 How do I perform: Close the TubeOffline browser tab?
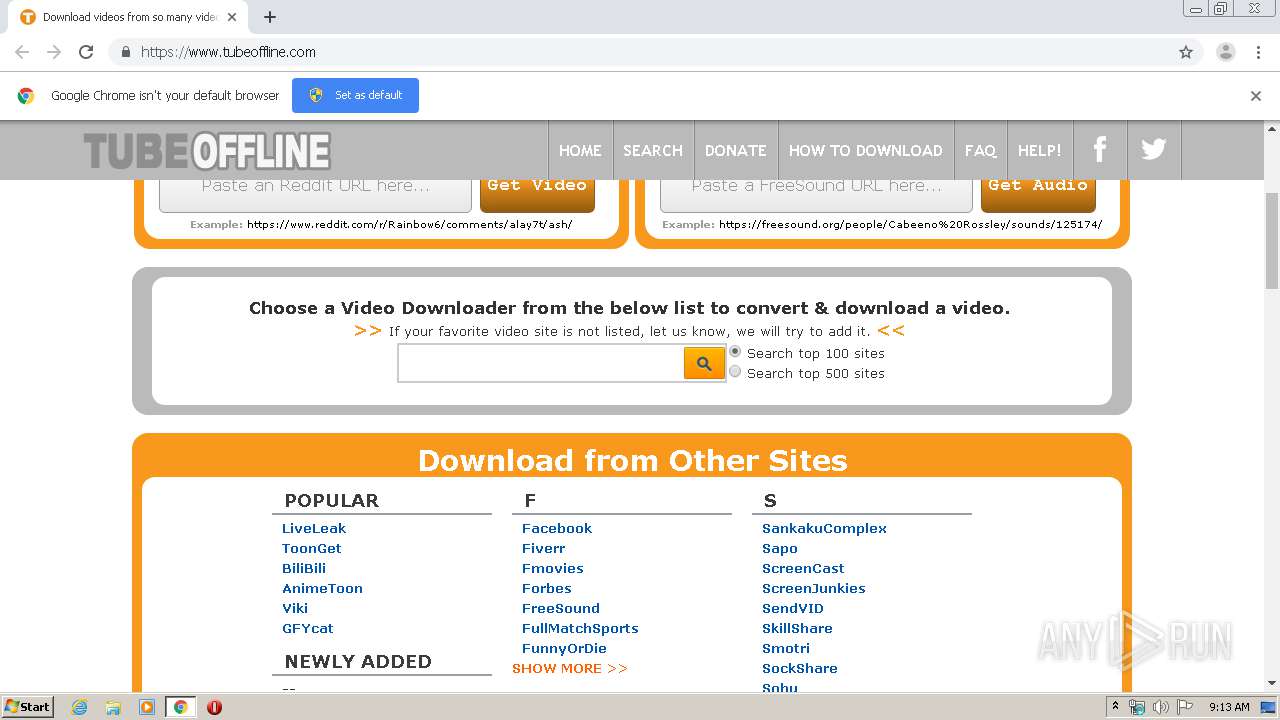coord(232,17)
